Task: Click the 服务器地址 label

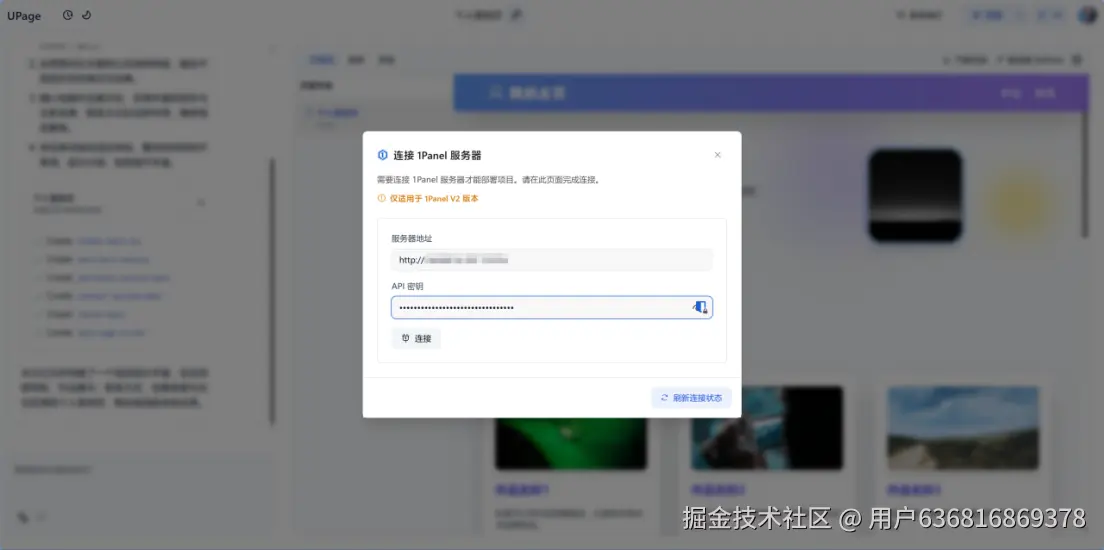Action: tap(412, 239)
